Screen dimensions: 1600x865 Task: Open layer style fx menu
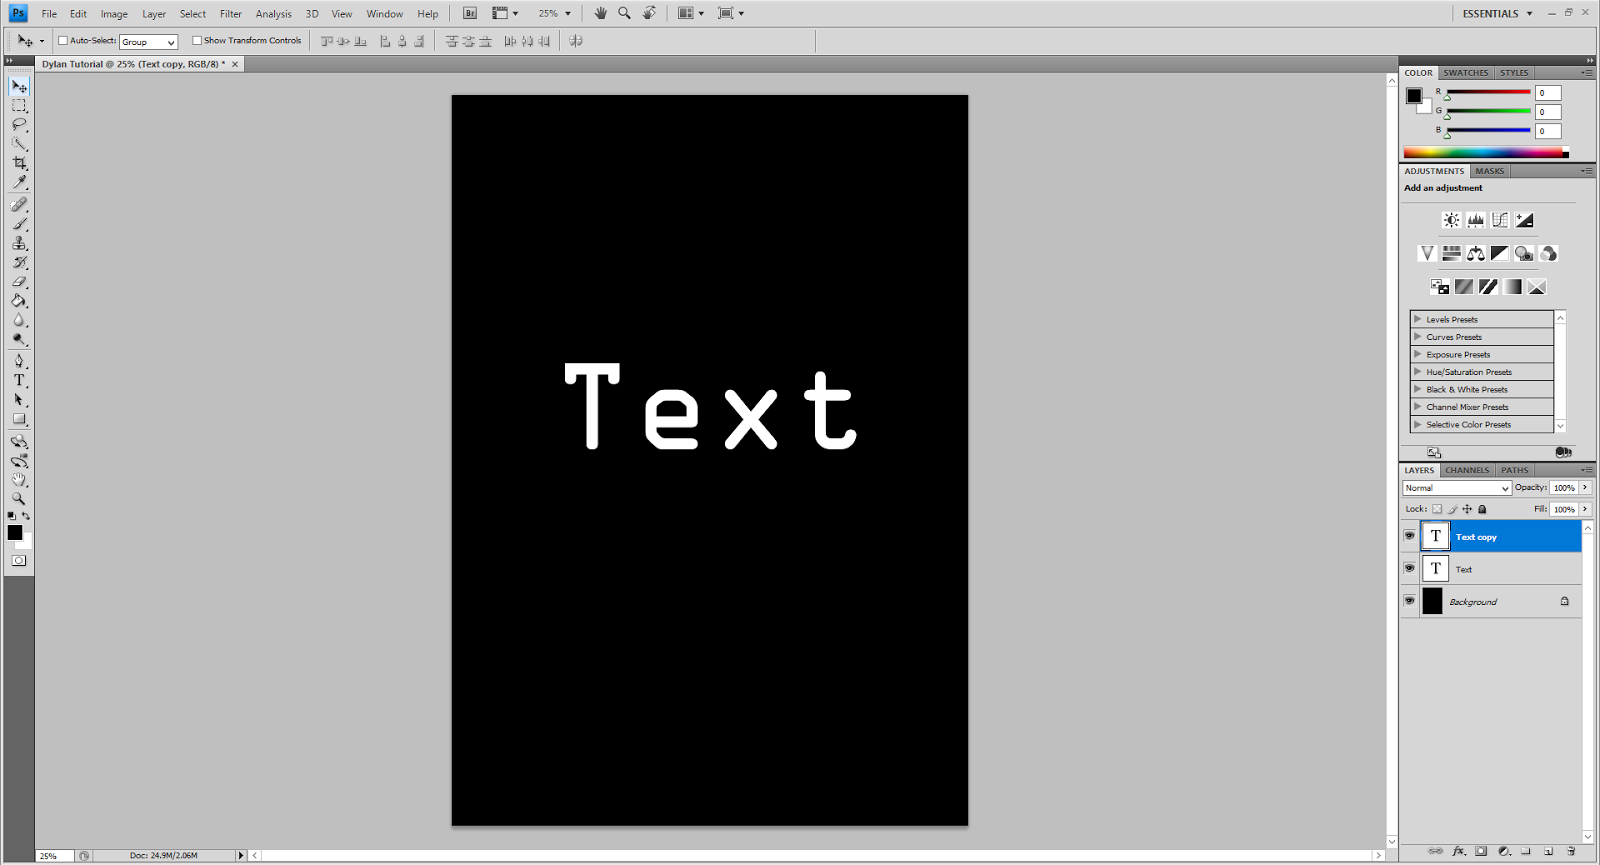coord(1459,851)
